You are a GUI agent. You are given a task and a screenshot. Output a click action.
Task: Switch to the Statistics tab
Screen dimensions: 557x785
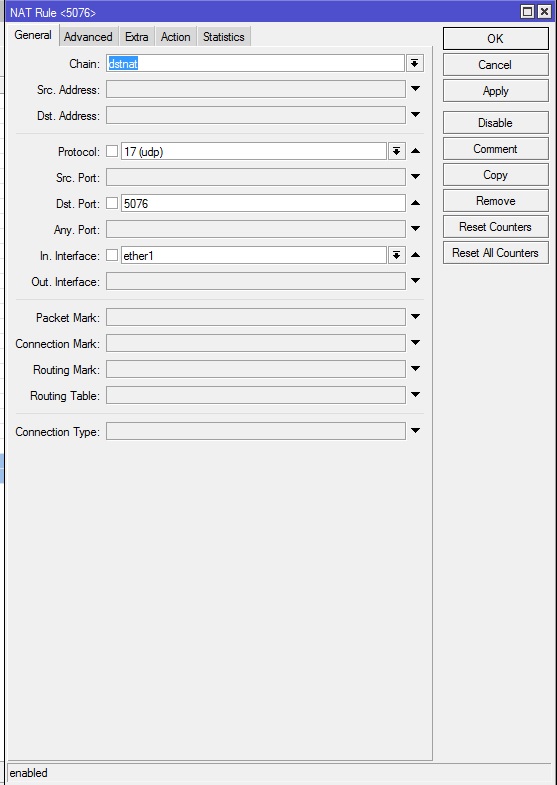(x=224, y=37)
